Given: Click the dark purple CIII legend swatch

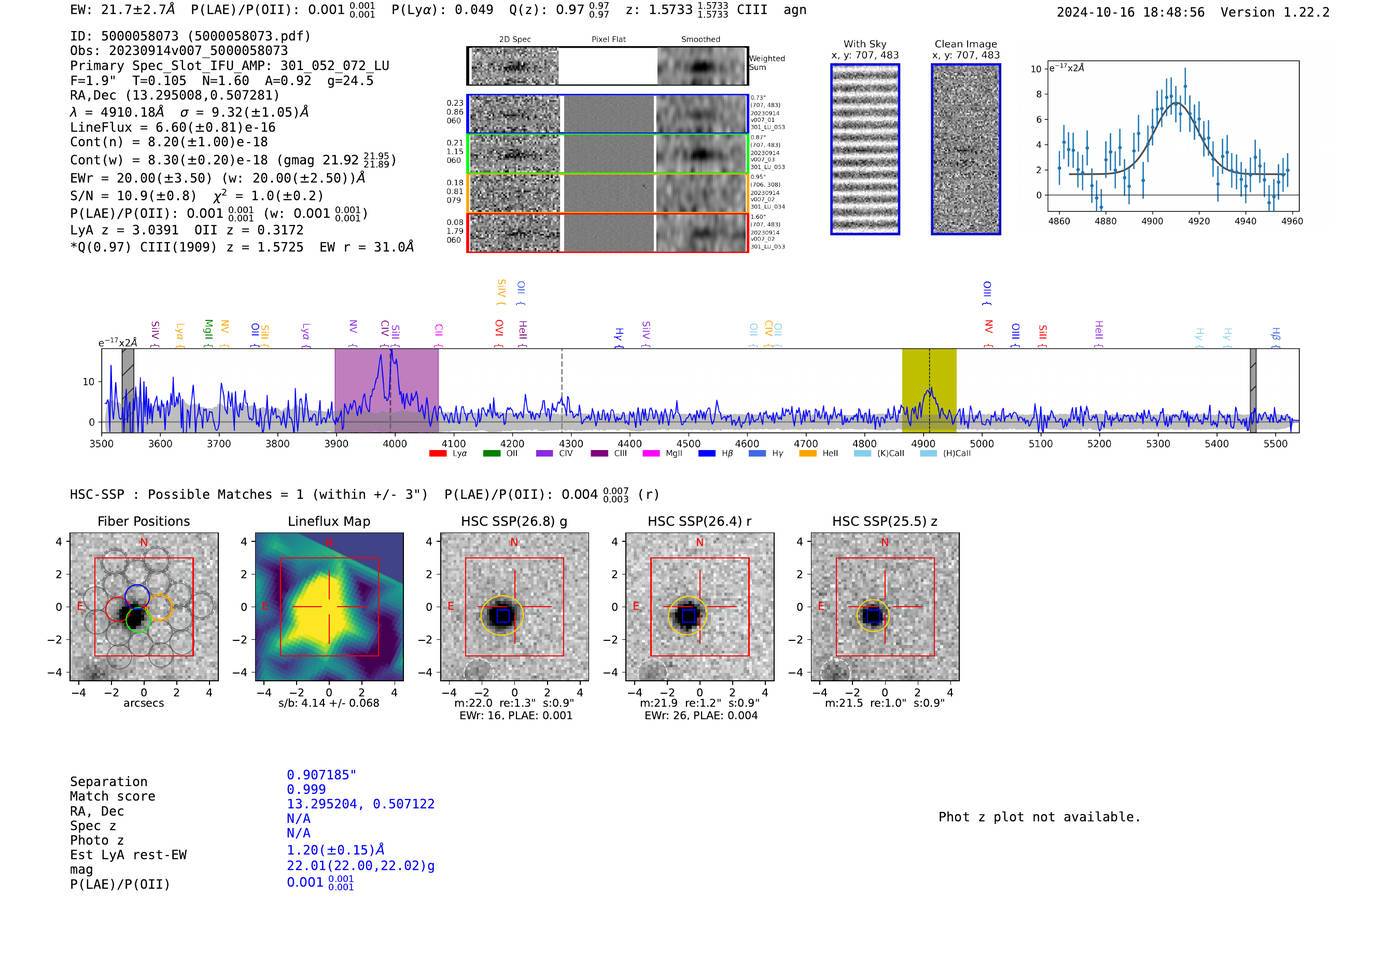Looking at the screenshot, I should pos(599,453).
